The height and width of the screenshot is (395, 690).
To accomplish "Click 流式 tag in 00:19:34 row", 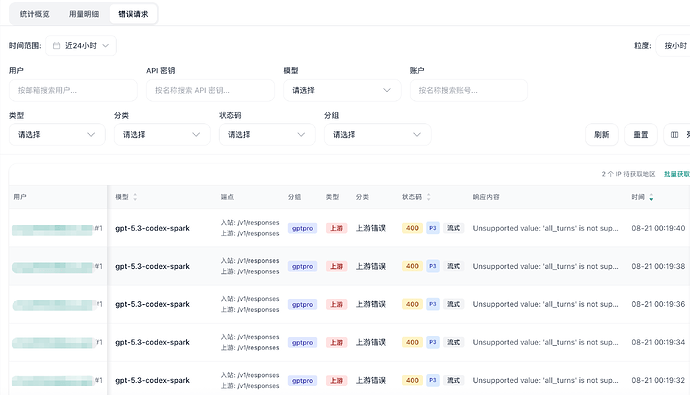I will (453, 342).
